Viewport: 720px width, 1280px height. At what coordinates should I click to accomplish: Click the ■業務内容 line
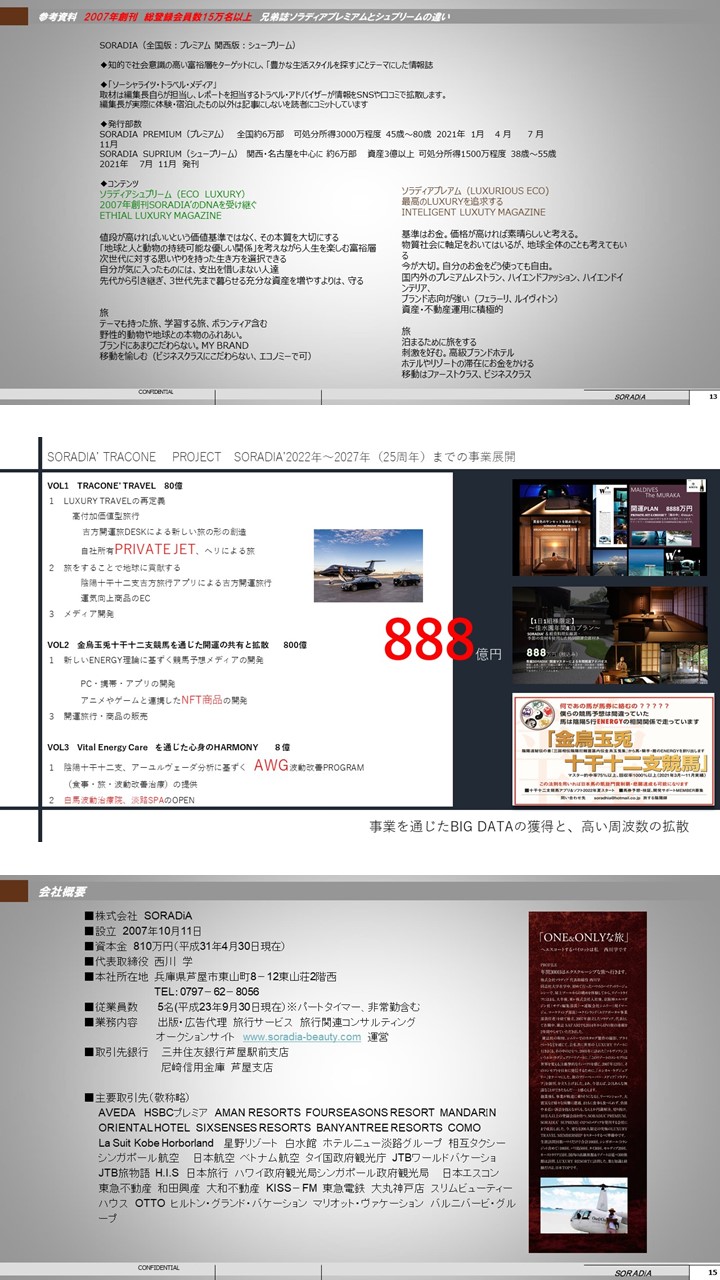click(250, 1022)
